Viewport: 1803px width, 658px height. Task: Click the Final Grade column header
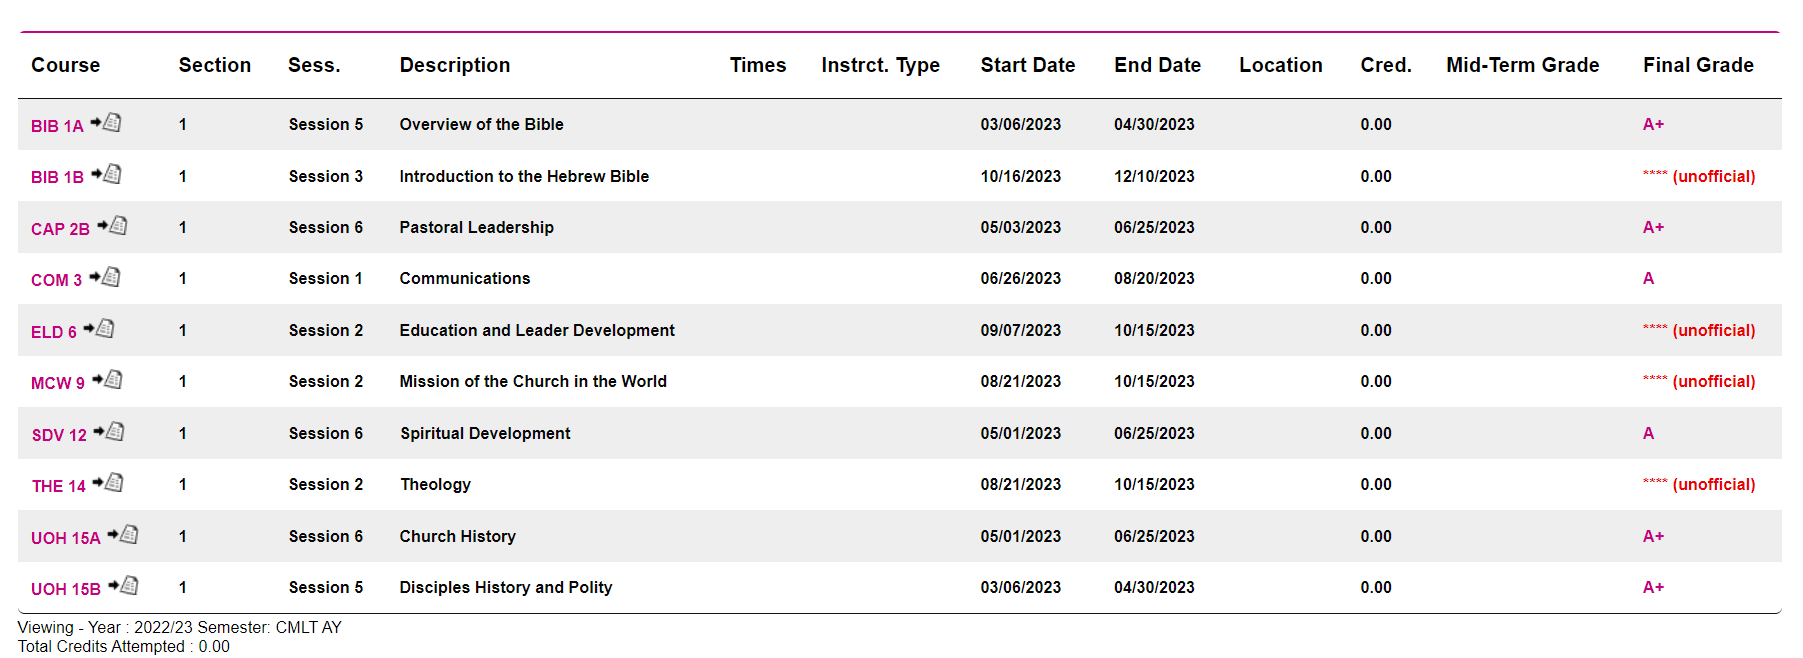[1698, 65]
